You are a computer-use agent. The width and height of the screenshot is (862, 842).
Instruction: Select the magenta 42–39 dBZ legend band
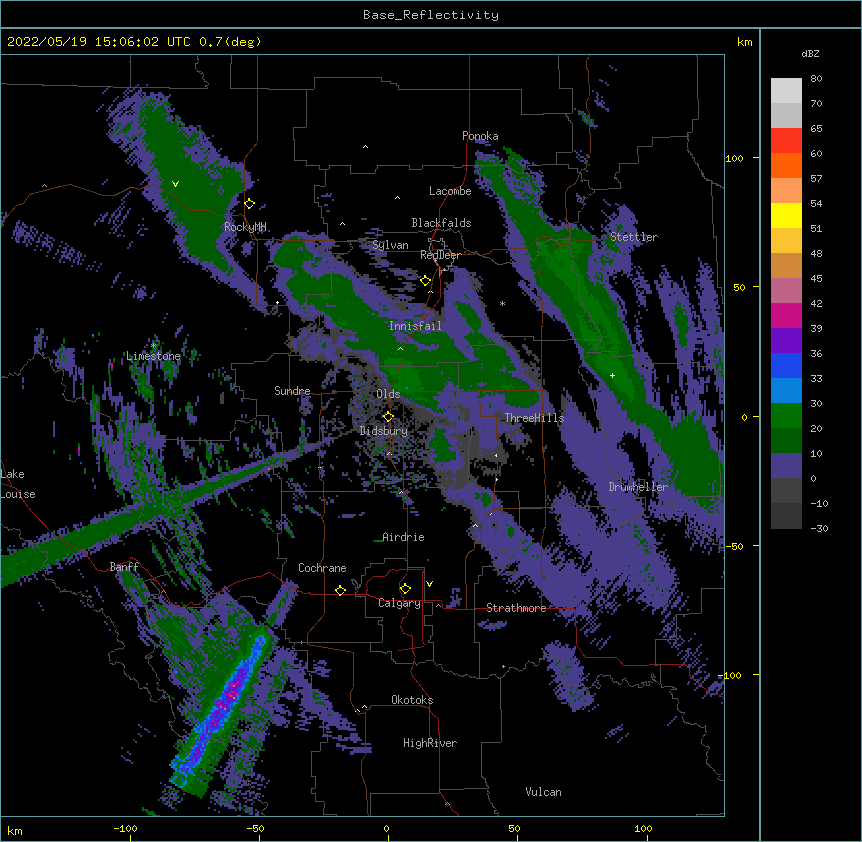point(786,315)
